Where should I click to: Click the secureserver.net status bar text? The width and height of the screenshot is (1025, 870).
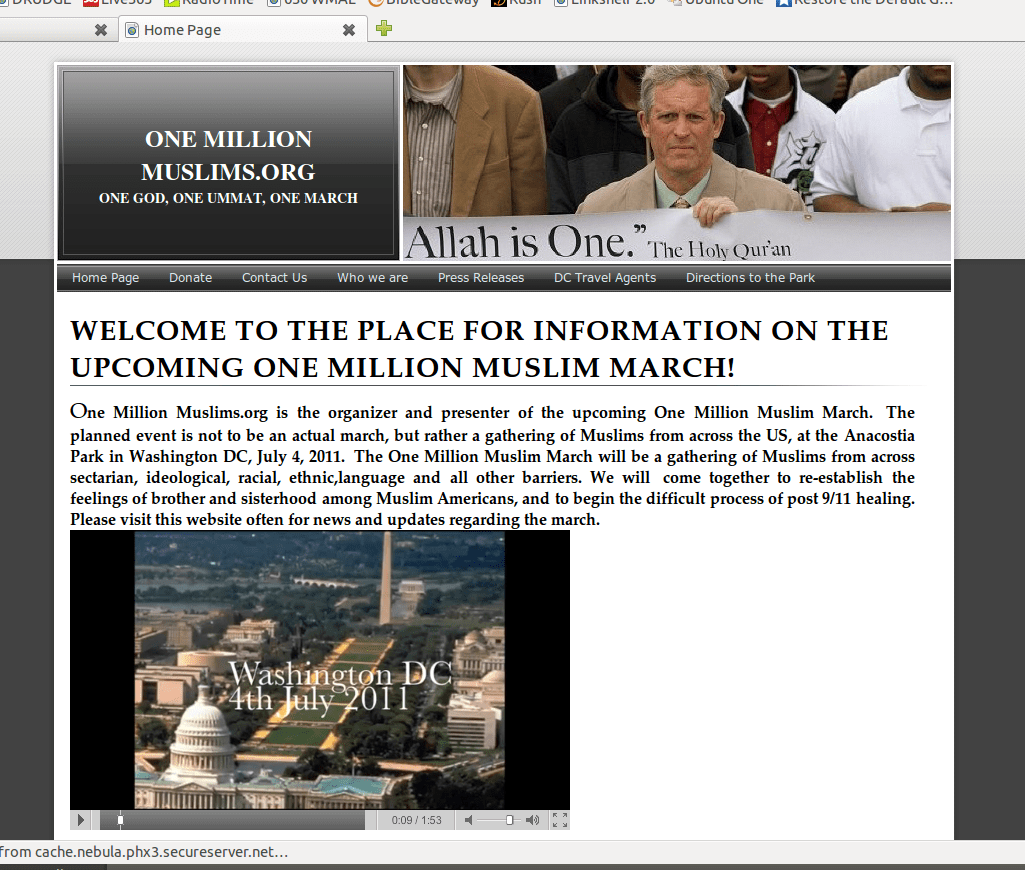click(144, 852)
